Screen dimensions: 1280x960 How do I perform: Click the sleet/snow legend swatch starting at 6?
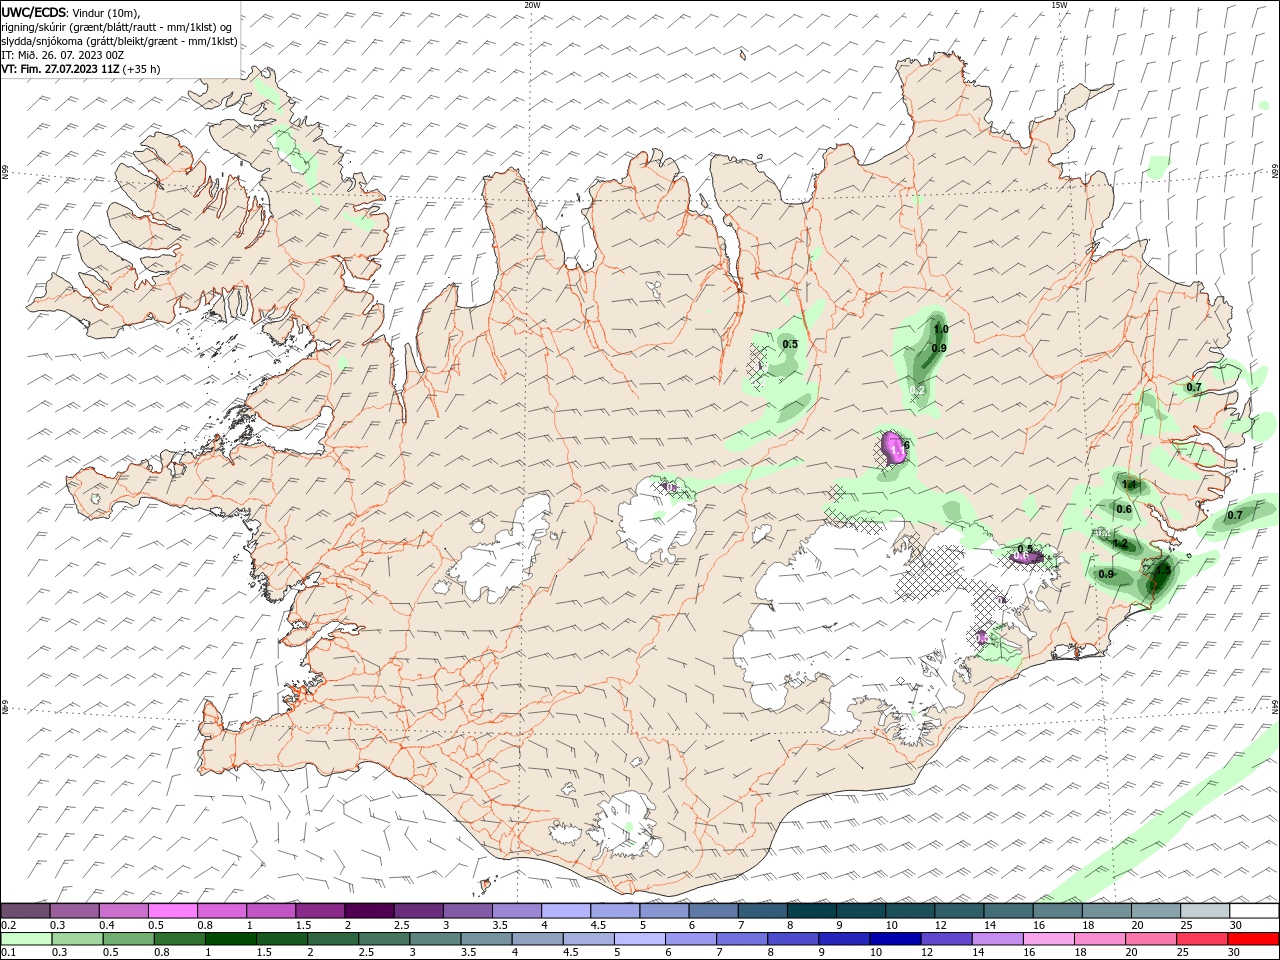pos(713,911)
